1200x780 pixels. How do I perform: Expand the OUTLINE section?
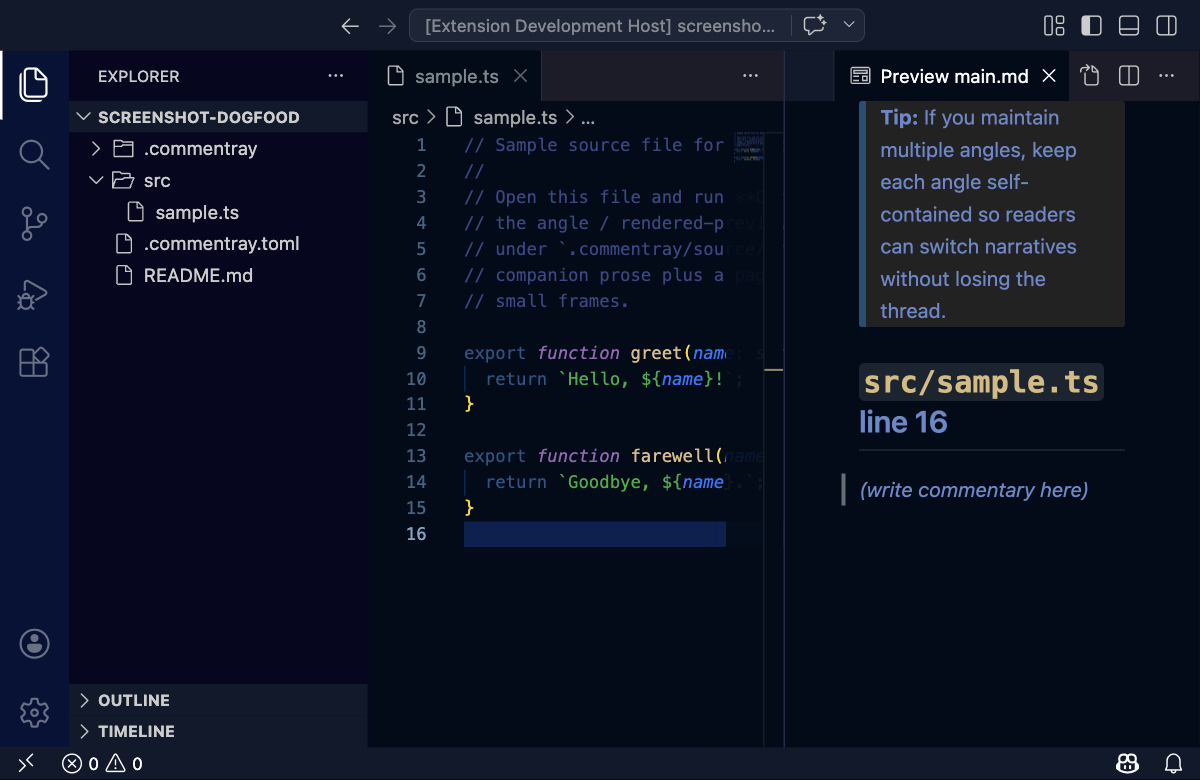pos(218,700)
